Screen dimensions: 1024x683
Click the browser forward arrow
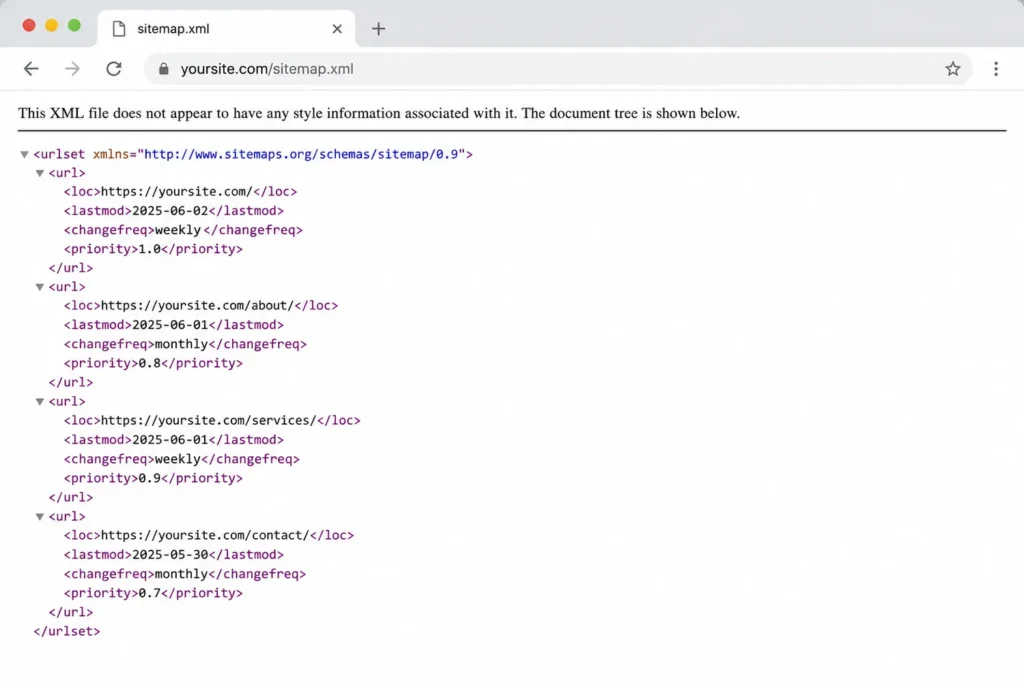pyautogui.click(x=72, y=69)
